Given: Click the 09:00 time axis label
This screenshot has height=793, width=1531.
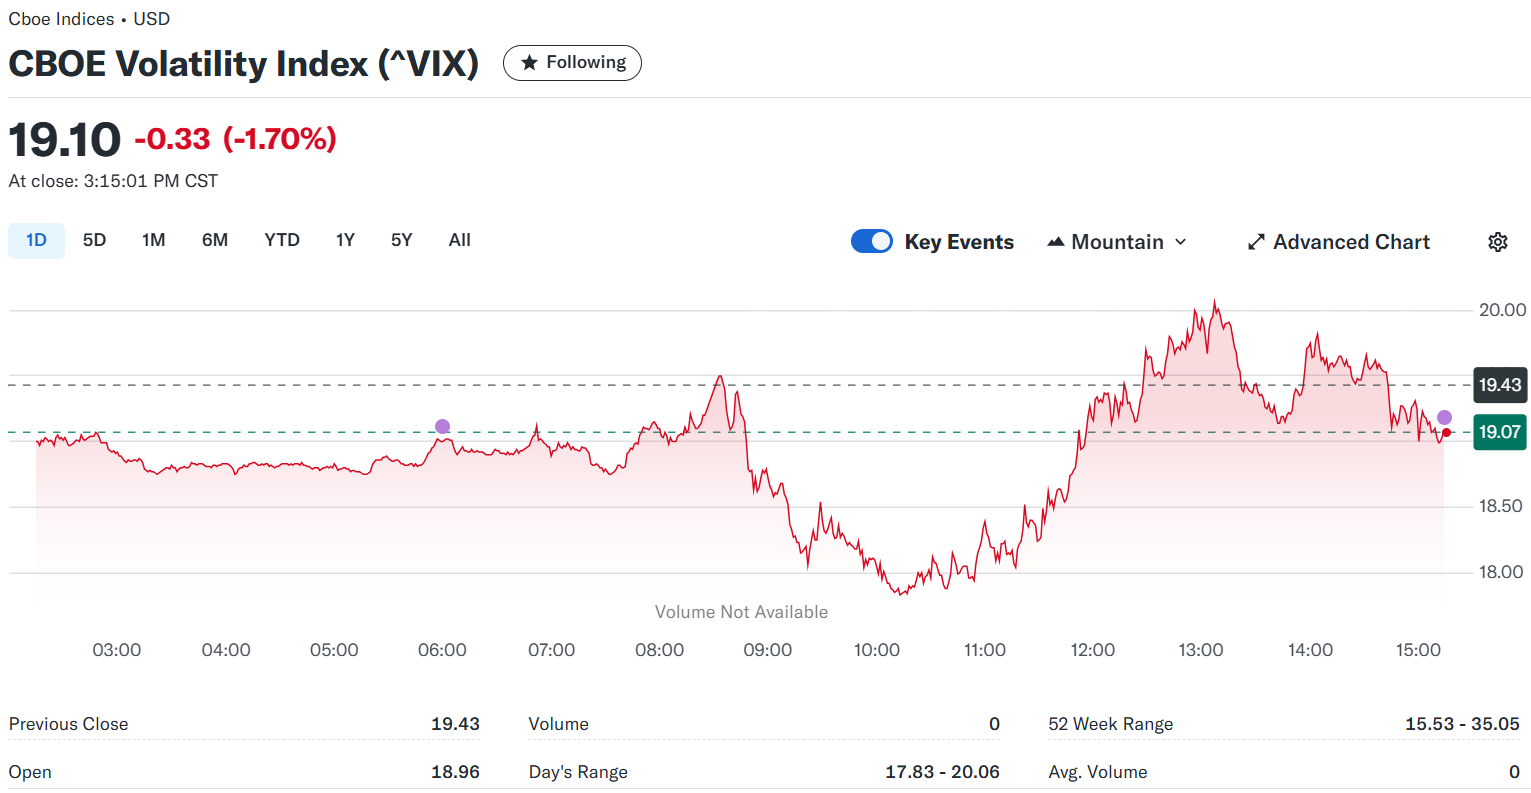Looking at the screenshot, I should (768, 650).
